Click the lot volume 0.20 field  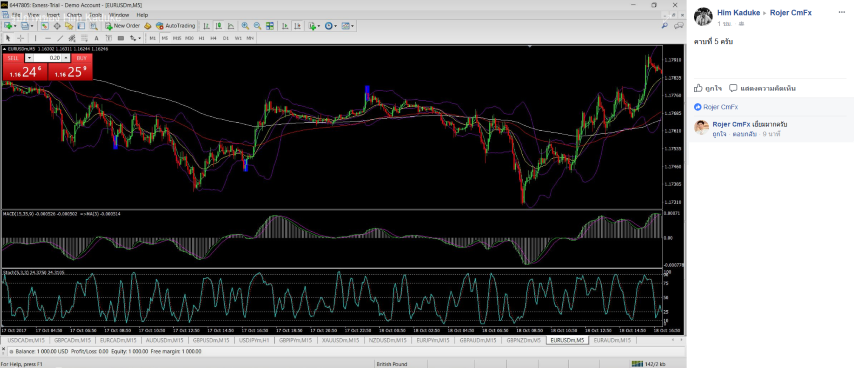(48, 58)
